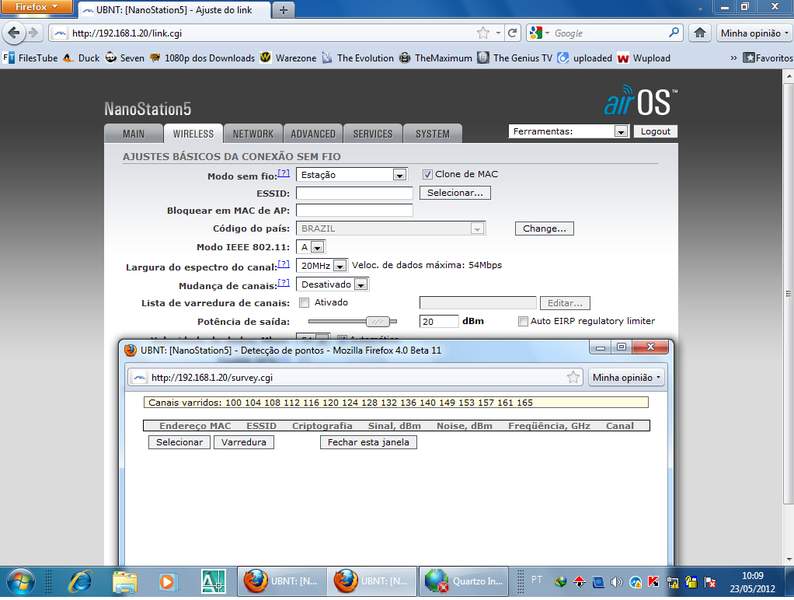This screenshot has height=600, width=794.
Task: Enable Lista de varredura de canais Ativado
Action: [304, 303]
